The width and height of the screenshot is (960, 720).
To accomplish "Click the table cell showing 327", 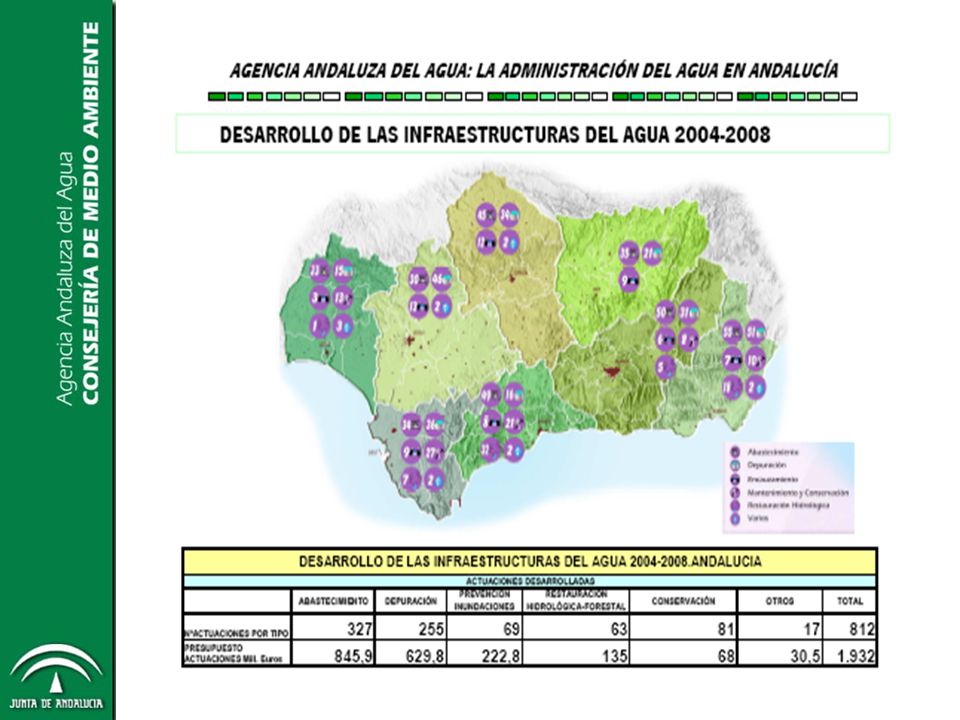I will click(x=334, y=628).
